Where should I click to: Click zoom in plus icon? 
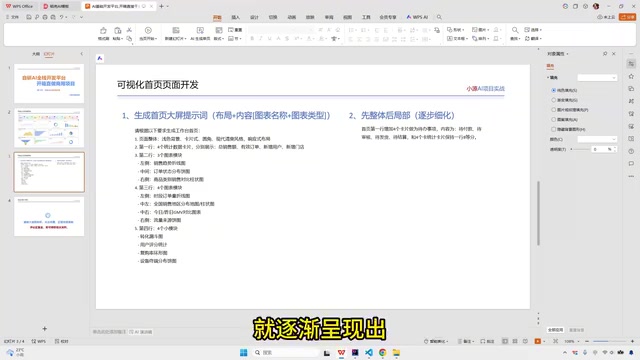[x=632, y=341]
